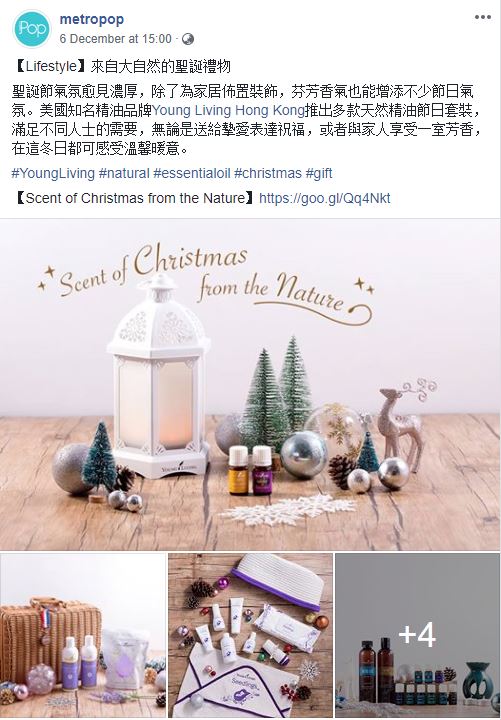
Task: Open the Seedlings baby products photo
Action: coord(250,636)
